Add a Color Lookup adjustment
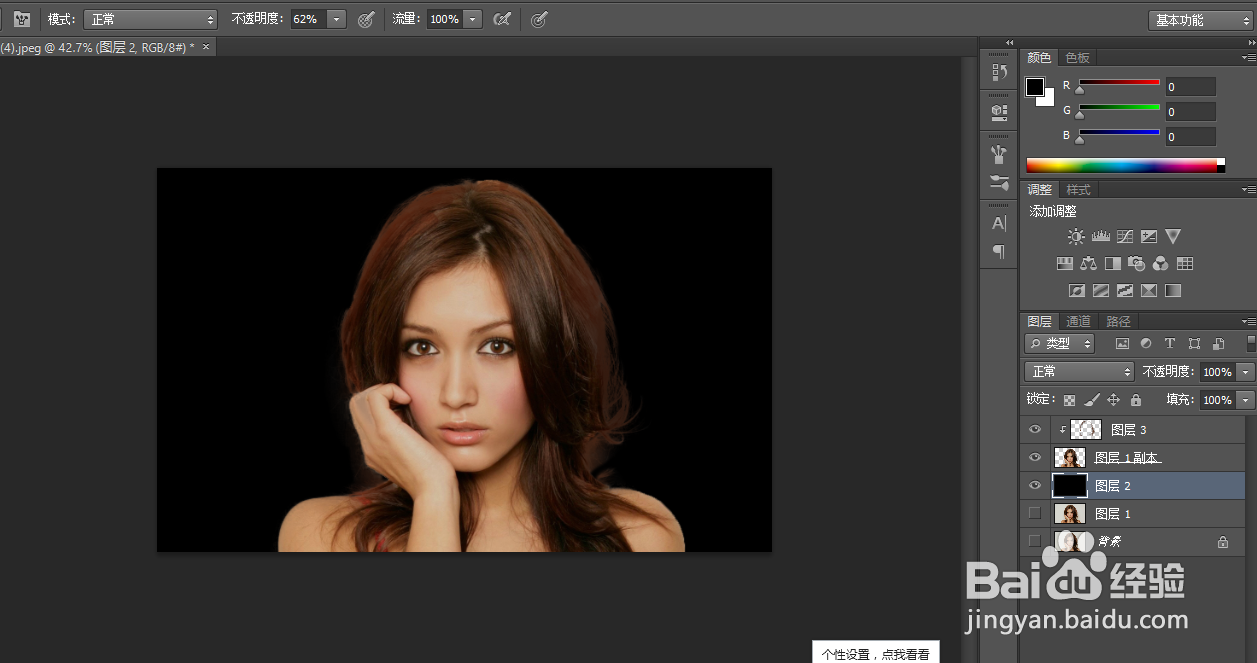The image size is (1257, 663). tap(1185, 264)
